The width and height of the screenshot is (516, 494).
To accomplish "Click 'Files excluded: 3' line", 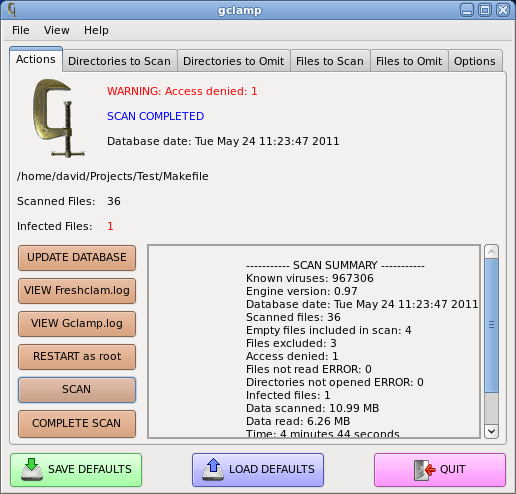I will click(x=291, y=343).
